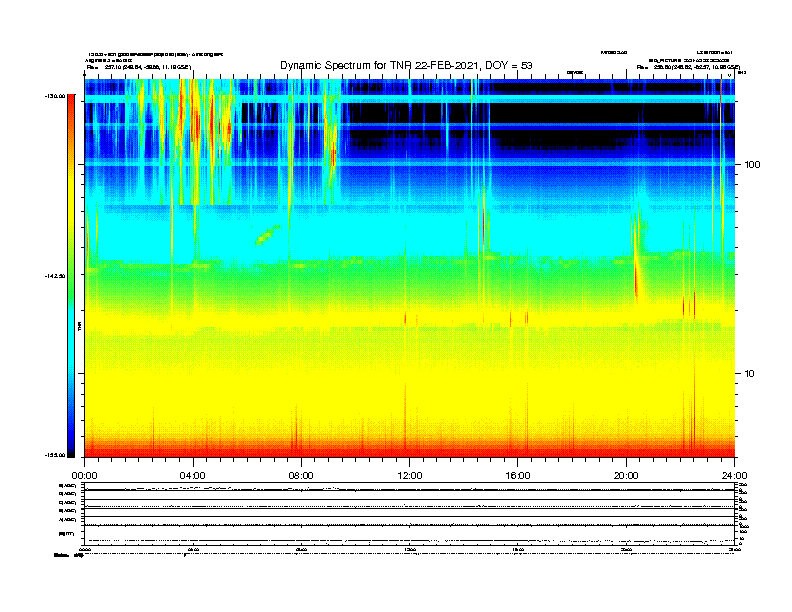Click the dark blue bottom of color bar

(71, 444)
